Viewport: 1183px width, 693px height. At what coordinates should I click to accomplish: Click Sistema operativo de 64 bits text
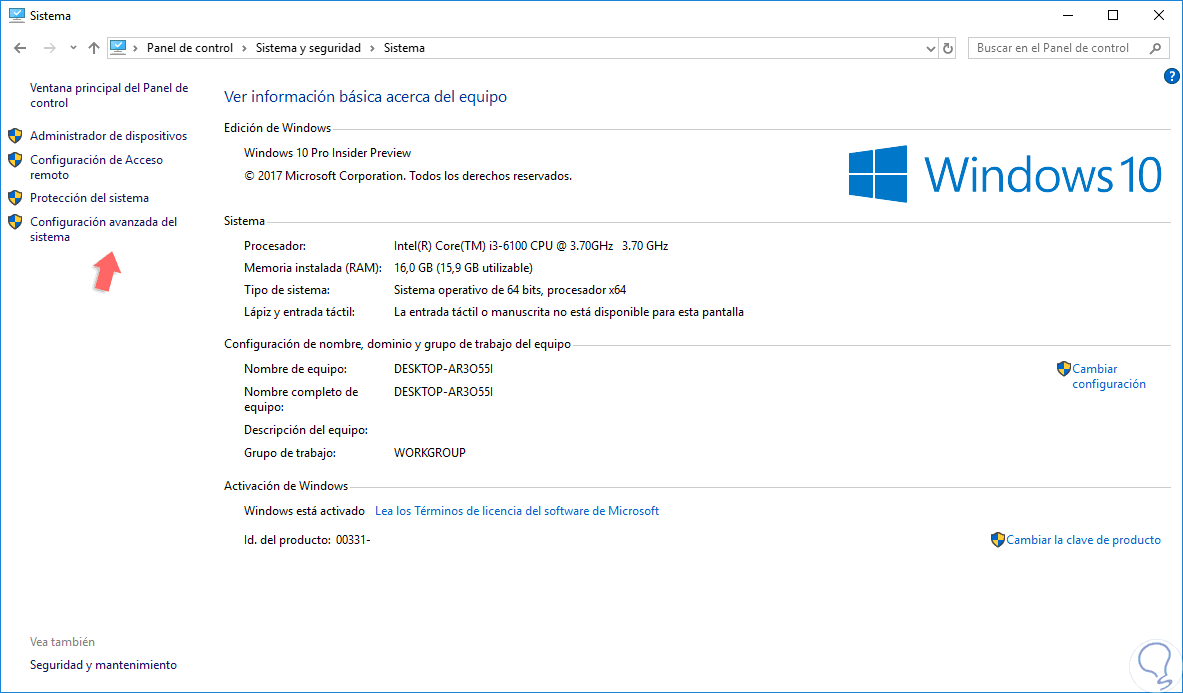(x=510, y=290)
